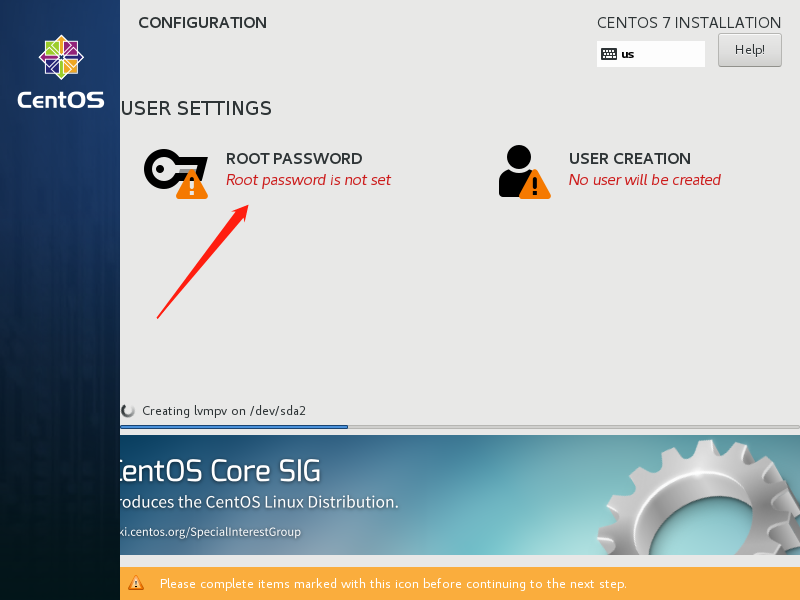Click the centos.org SpecialInterestGroup link
Image resolution: width=800 pixels, height=600 pixels.
click(x=210, y=532)
